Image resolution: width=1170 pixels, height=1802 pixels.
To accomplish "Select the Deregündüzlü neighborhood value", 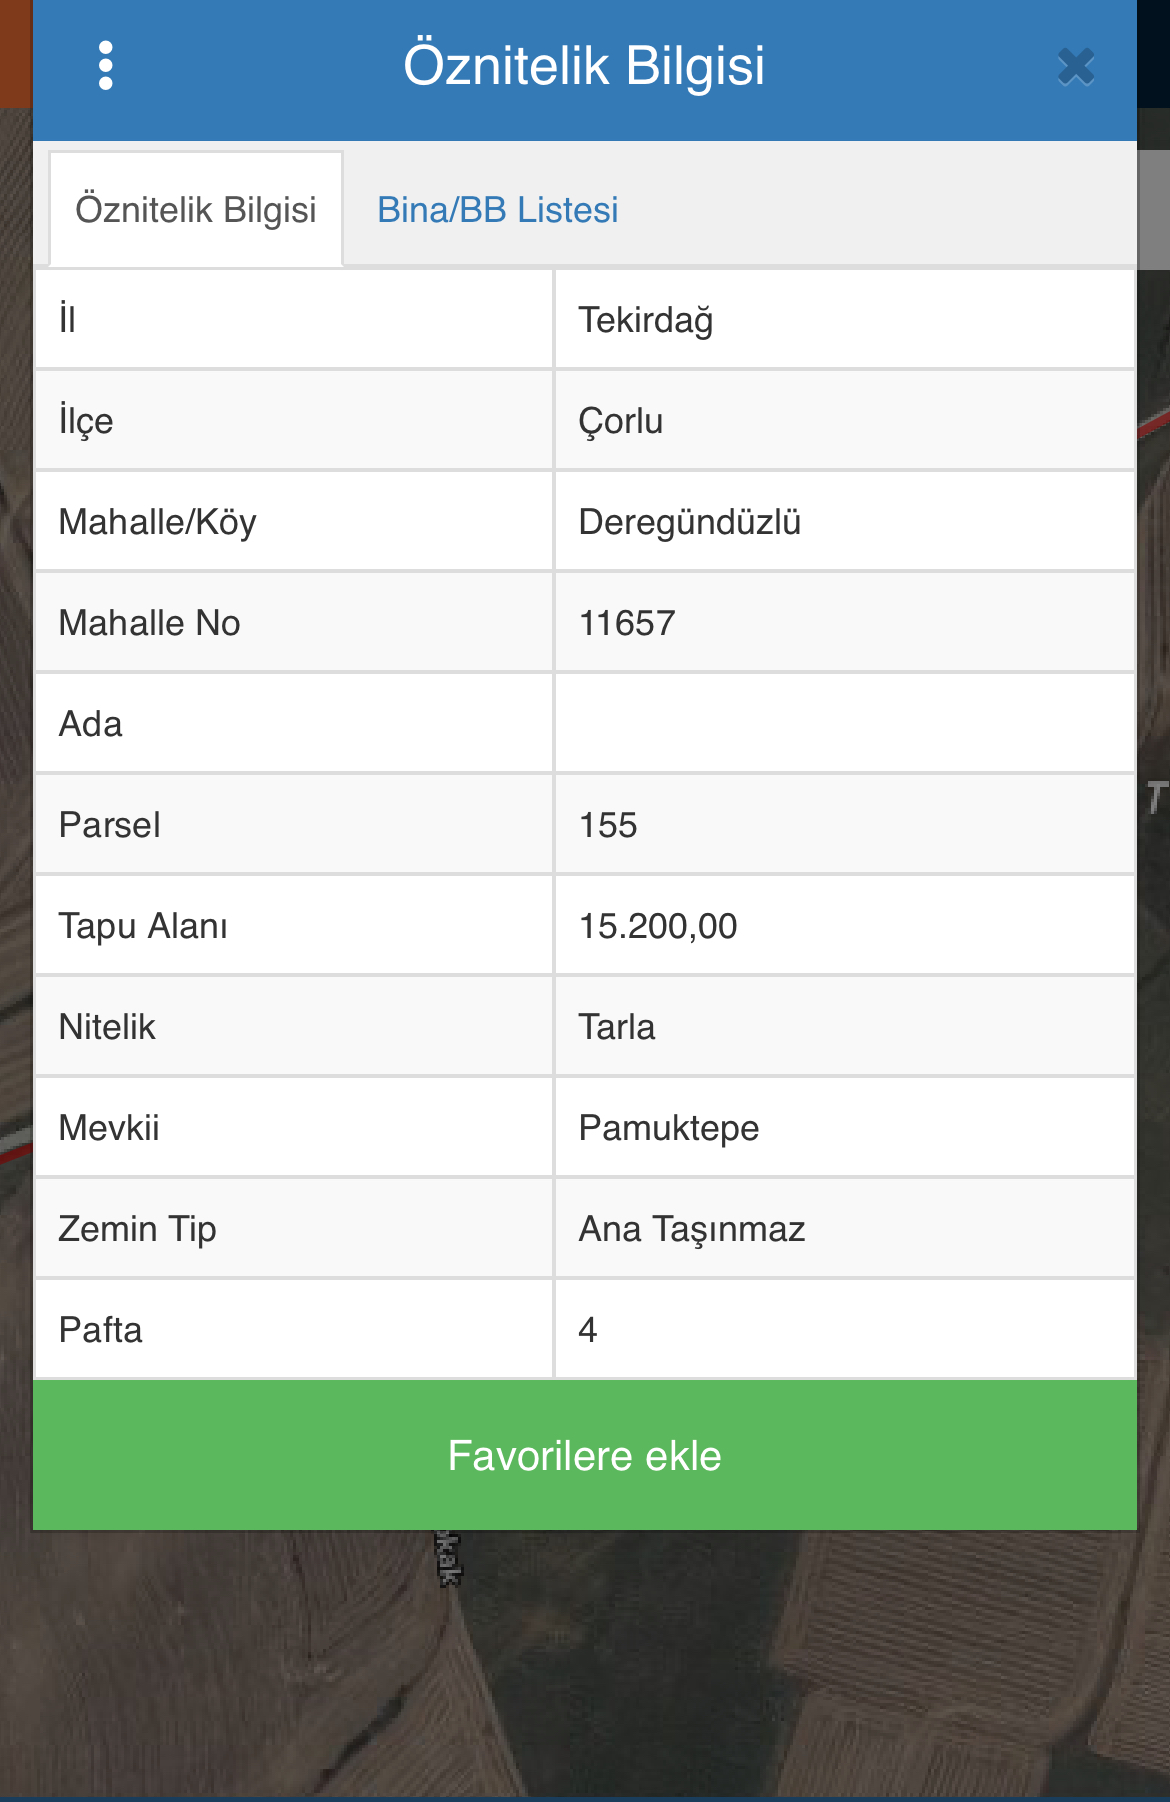I will point(689,522).
